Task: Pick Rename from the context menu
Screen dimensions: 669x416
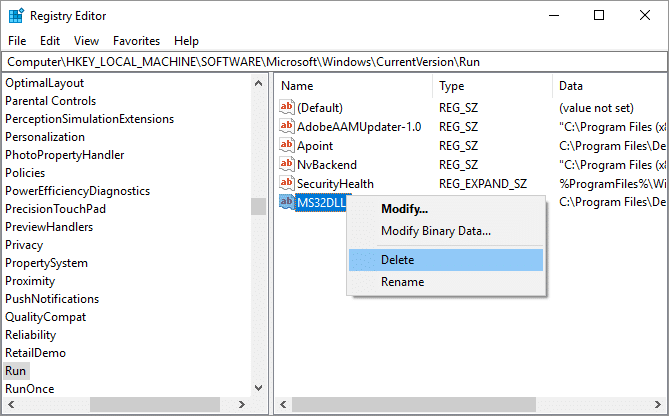Action: tap(402, 282)
